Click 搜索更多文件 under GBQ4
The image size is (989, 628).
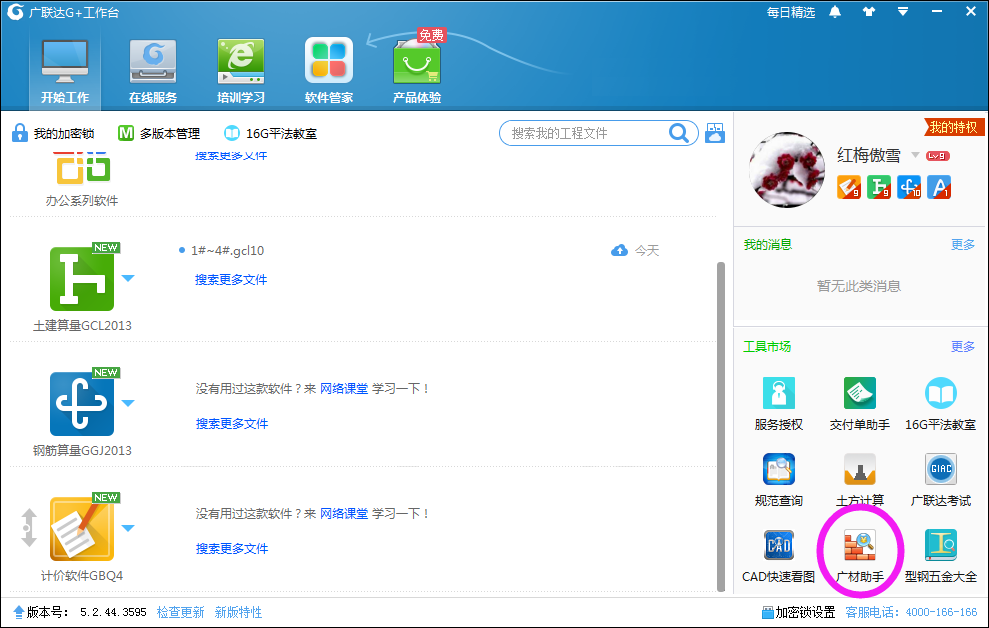231,549
